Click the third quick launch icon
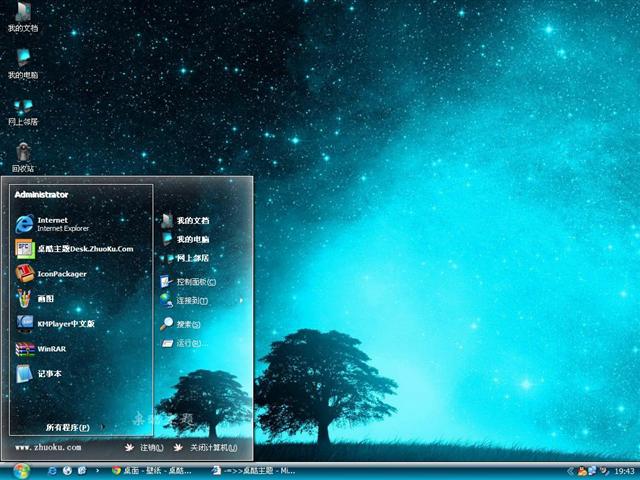 click(x=82, y=471)
